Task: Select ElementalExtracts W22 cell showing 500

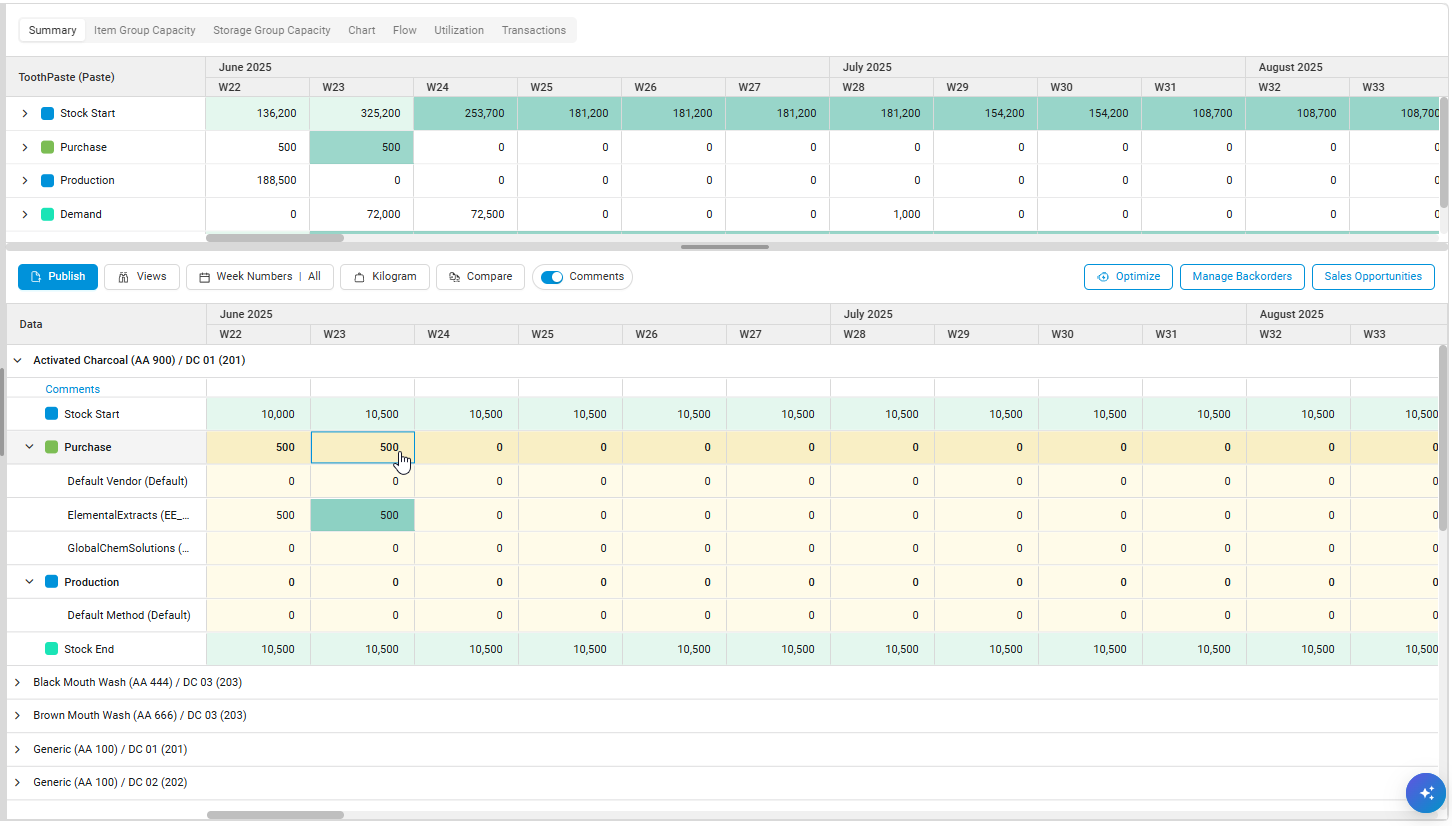Action: (259, 515)
